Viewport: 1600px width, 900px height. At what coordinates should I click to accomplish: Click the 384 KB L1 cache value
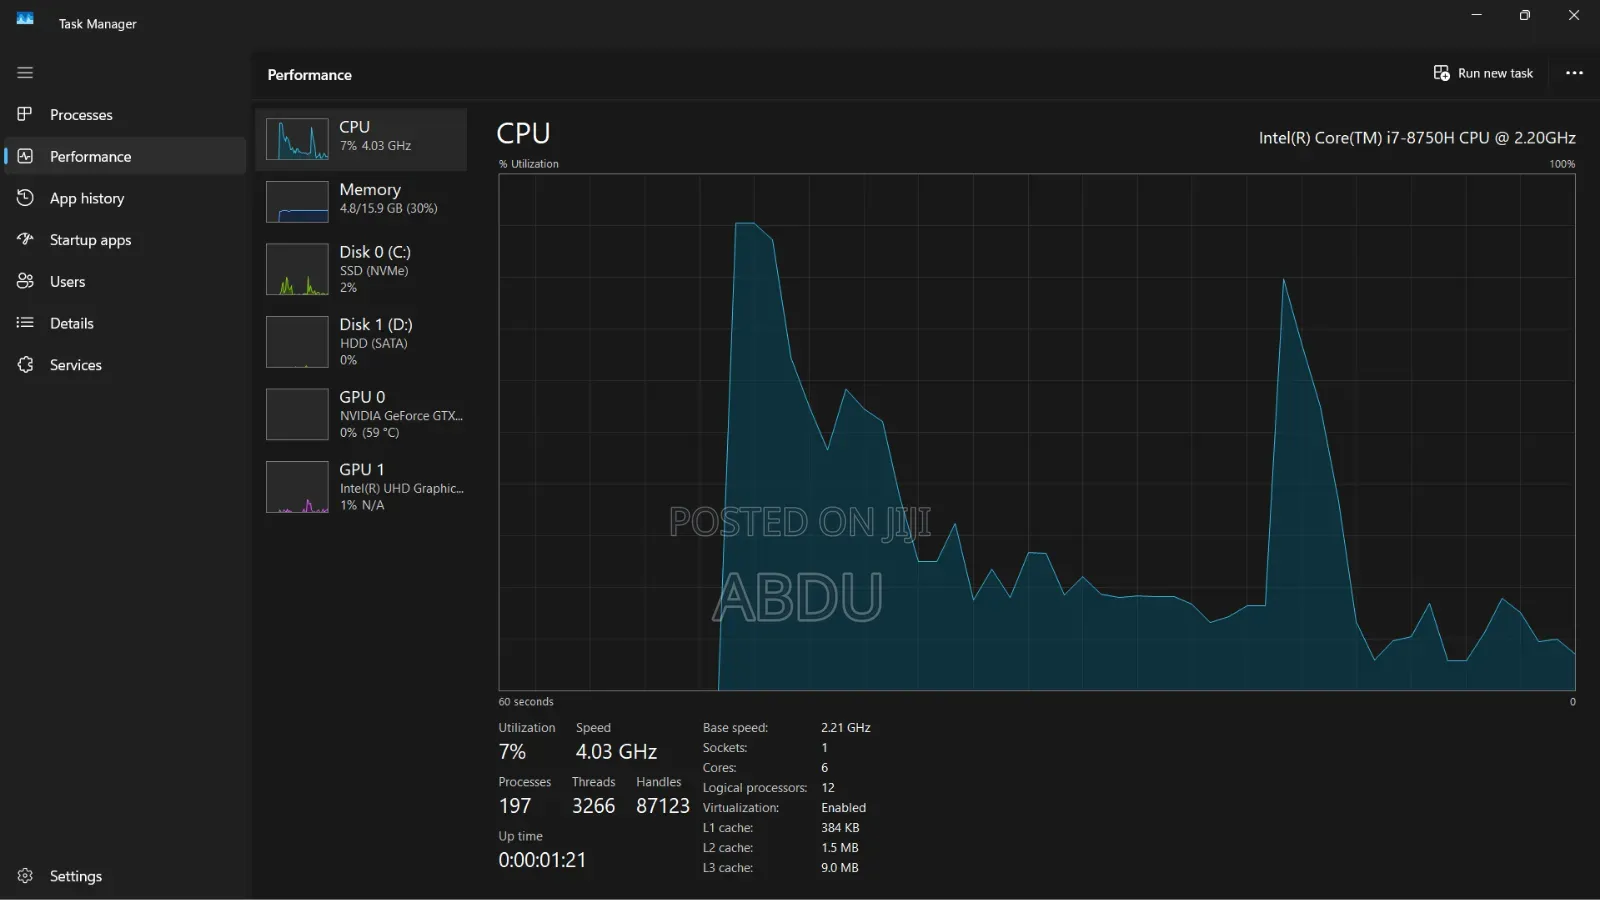(840, 827)
